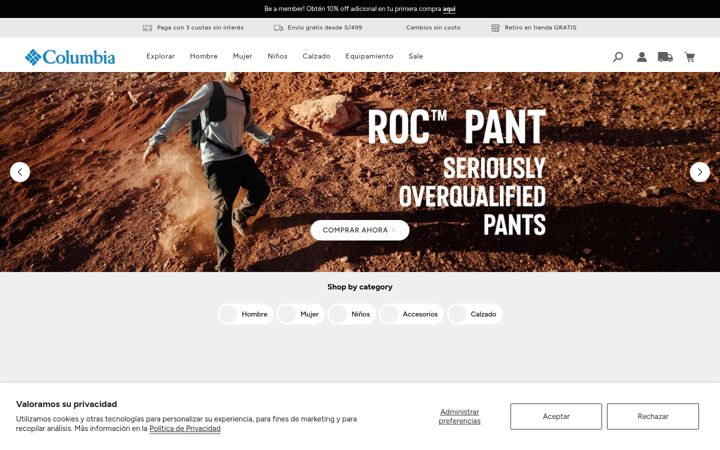This screenshot has height=450, width=720.
Task: Go to the next banner slide
Action: pyautogui.click(x=700, y=172)
